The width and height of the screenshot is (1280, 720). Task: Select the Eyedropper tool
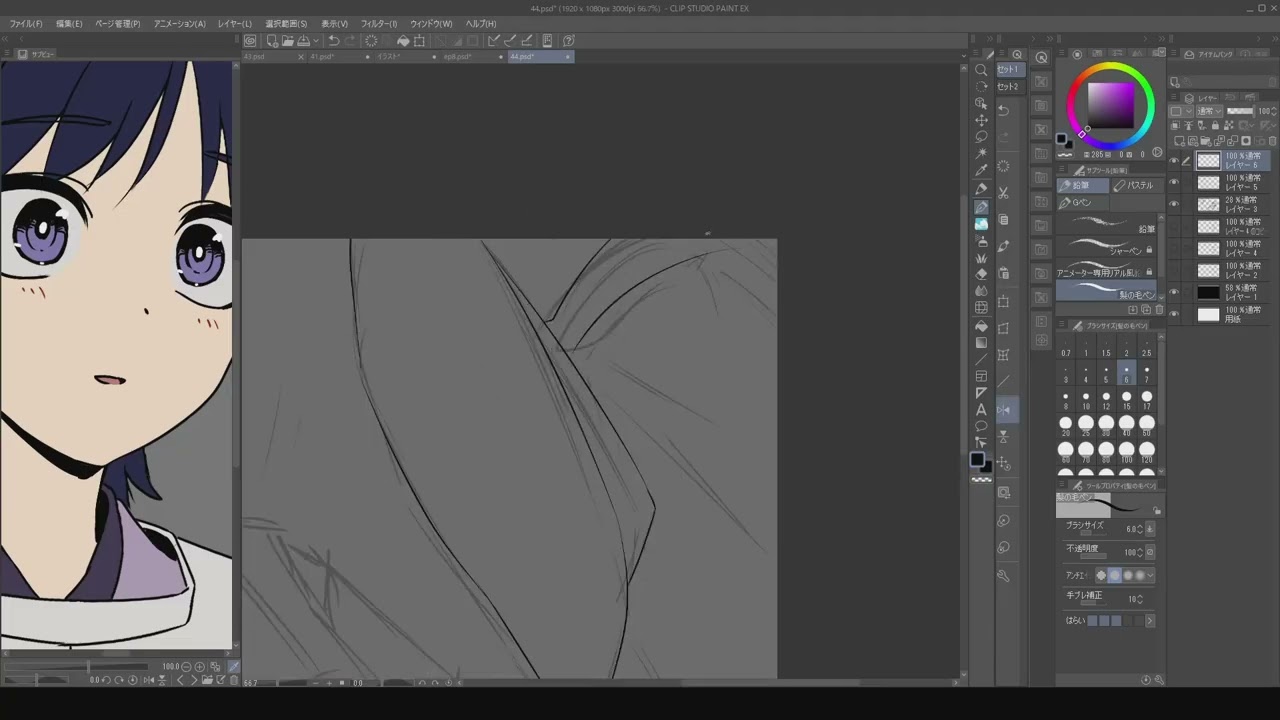981,171
